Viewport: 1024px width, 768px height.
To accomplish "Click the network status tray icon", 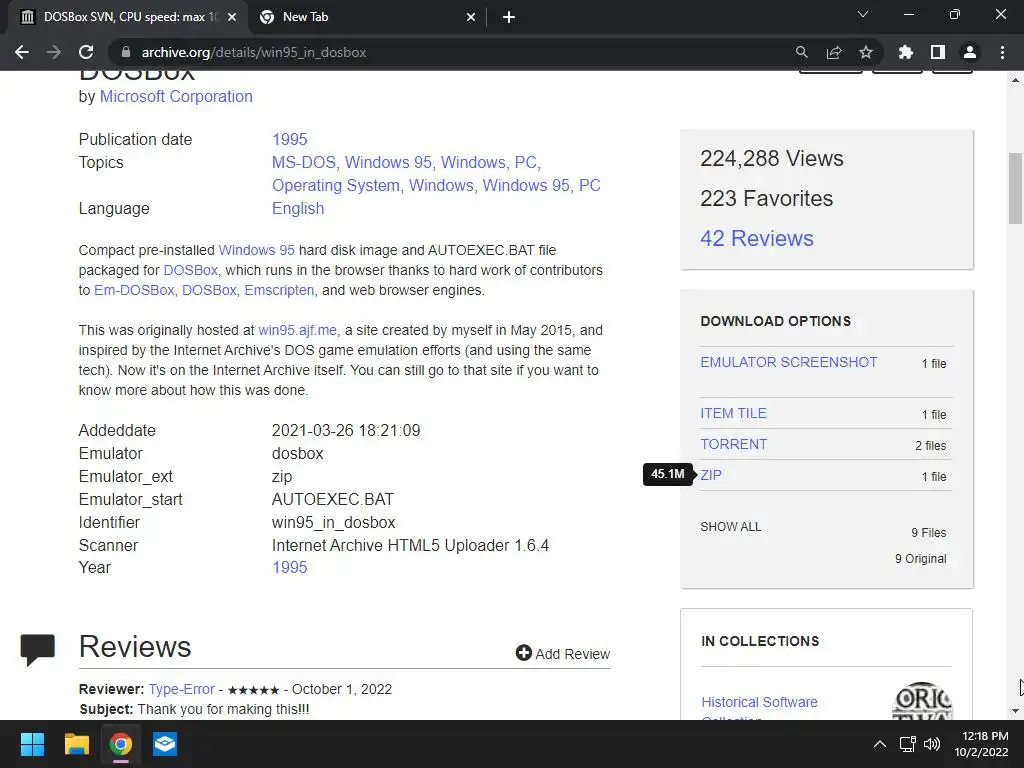I will pos(907,744).
